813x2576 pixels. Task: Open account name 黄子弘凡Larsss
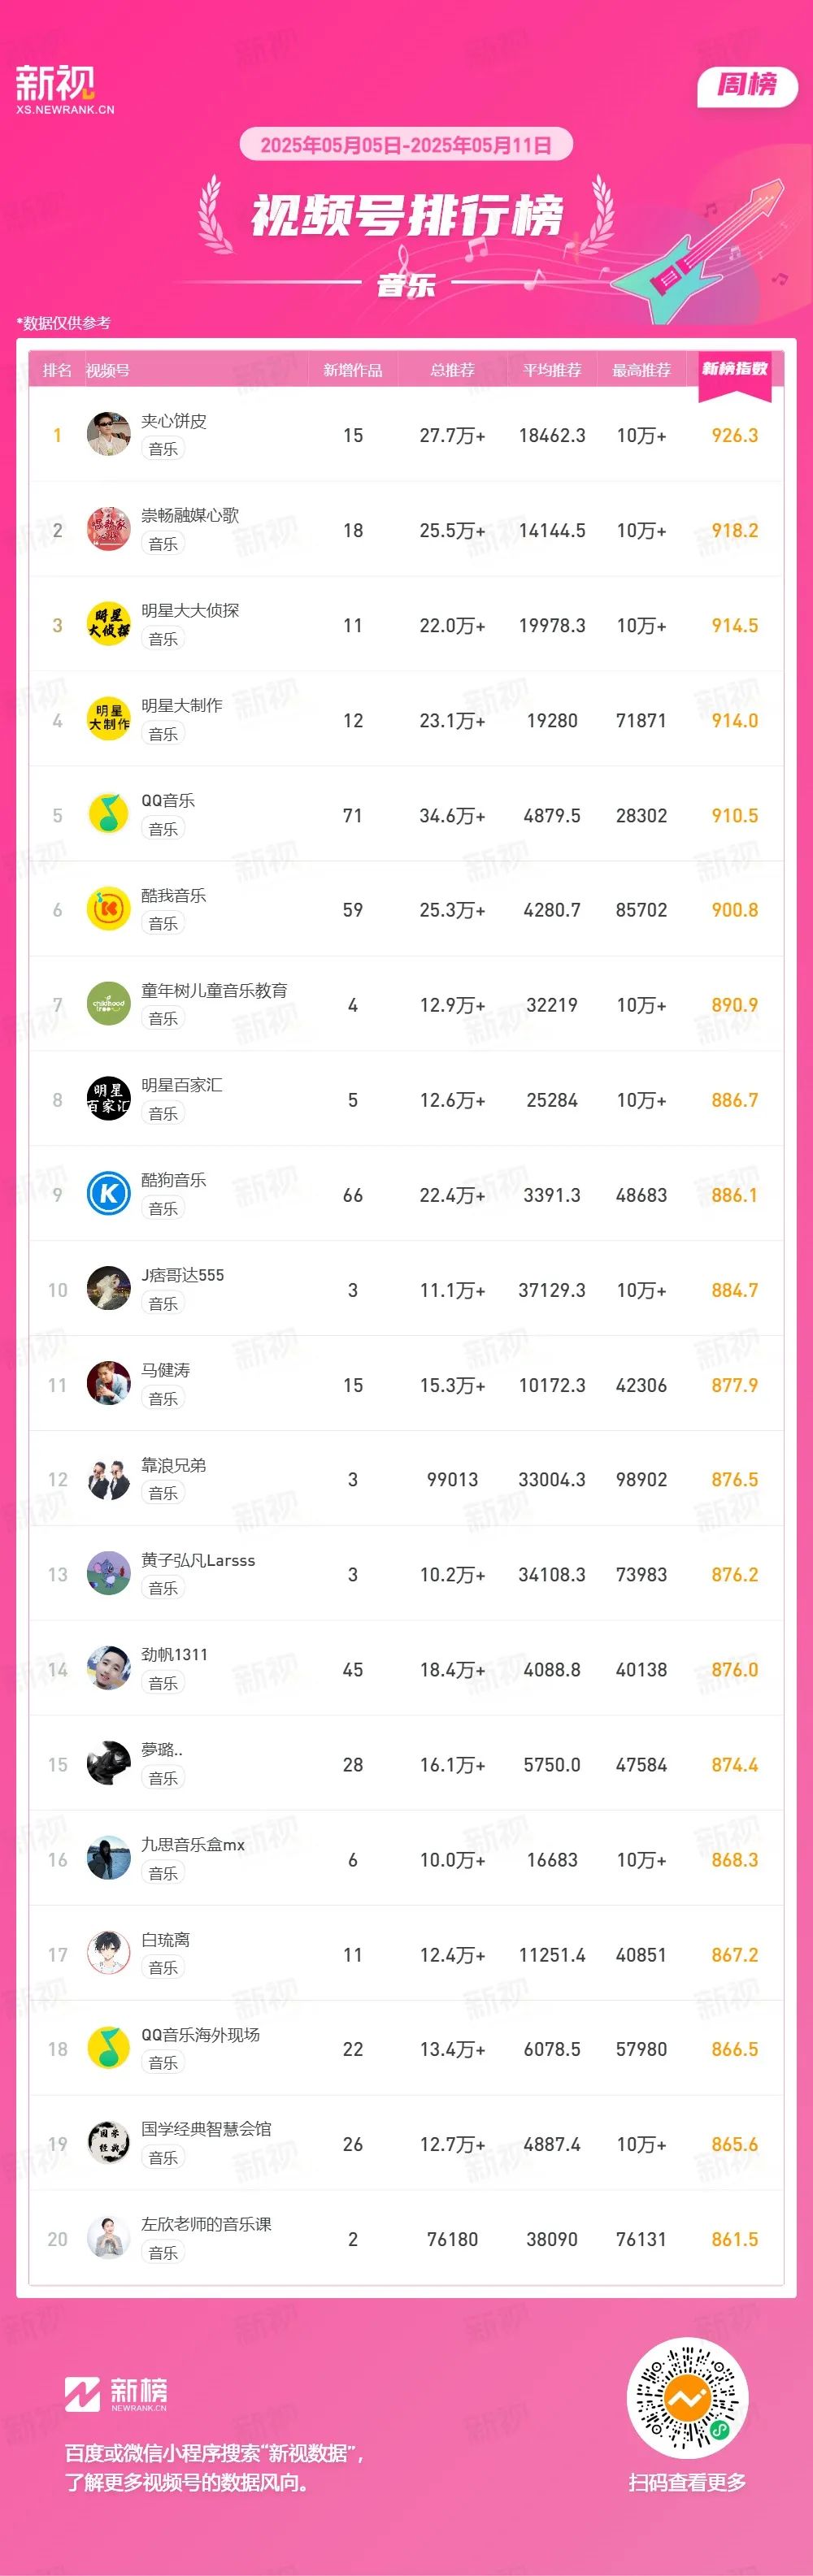[x=198, y=1560]
